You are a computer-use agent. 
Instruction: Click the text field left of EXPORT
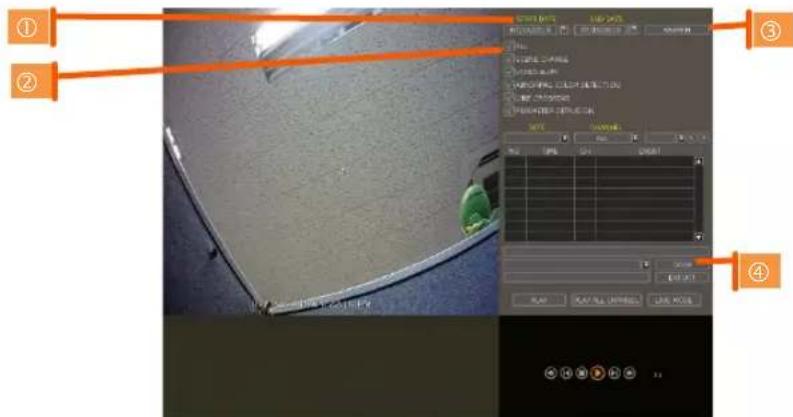click(x=577, y=277)
